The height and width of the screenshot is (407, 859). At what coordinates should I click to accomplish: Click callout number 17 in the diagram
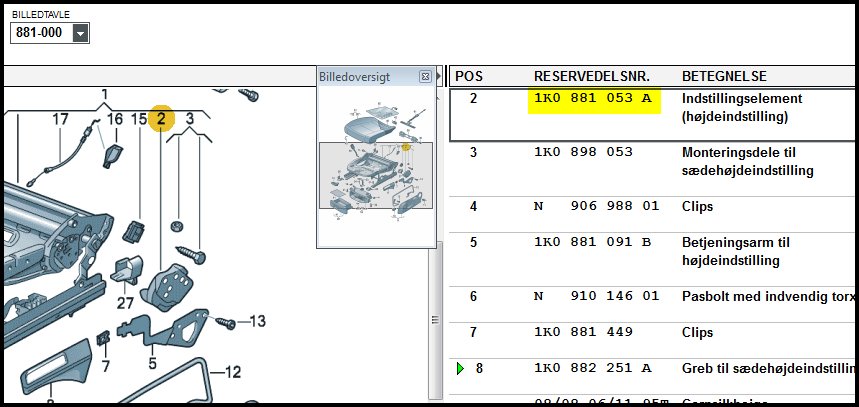[x=60, y=120]
